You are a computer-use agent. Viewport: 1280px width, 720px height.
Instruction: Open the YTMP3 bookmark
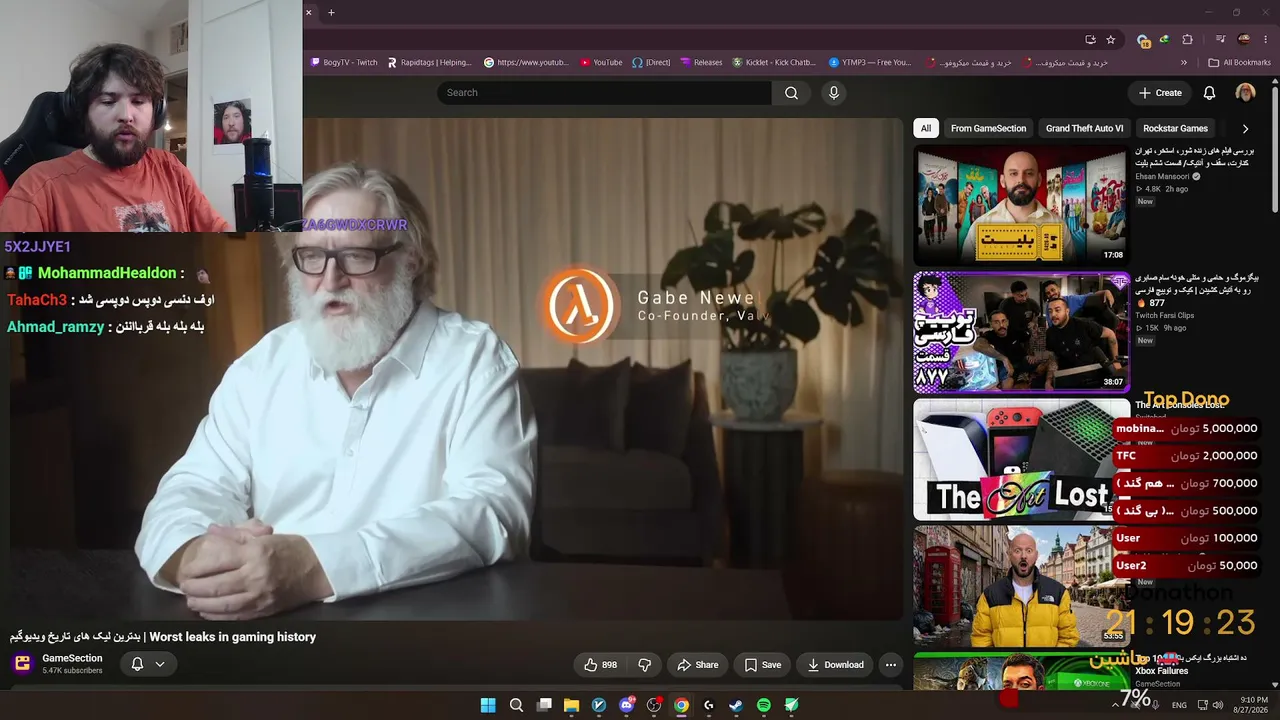[870, 62]
